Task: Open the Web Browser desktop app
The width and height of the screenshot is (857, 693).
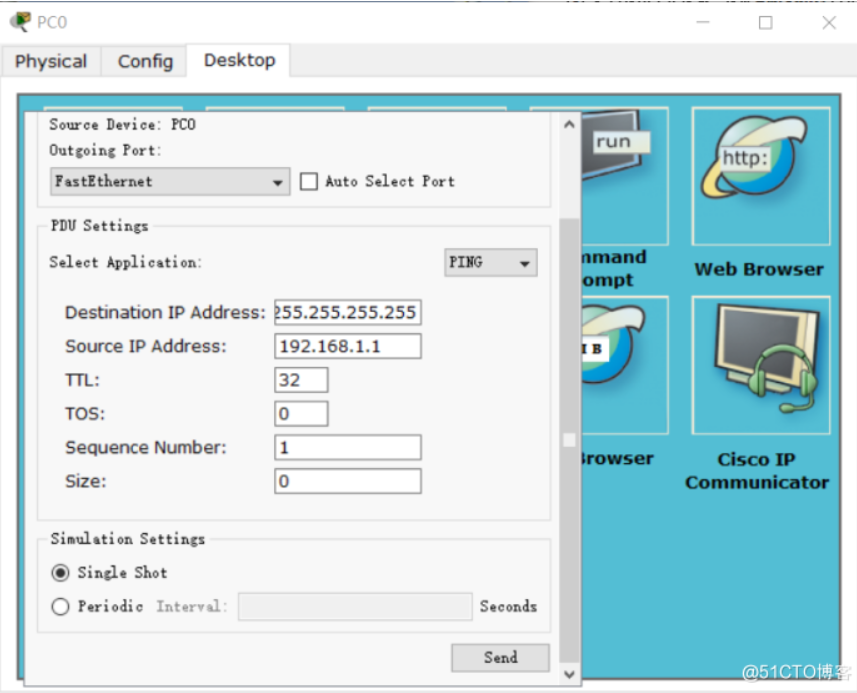Action: pos(761,176)
